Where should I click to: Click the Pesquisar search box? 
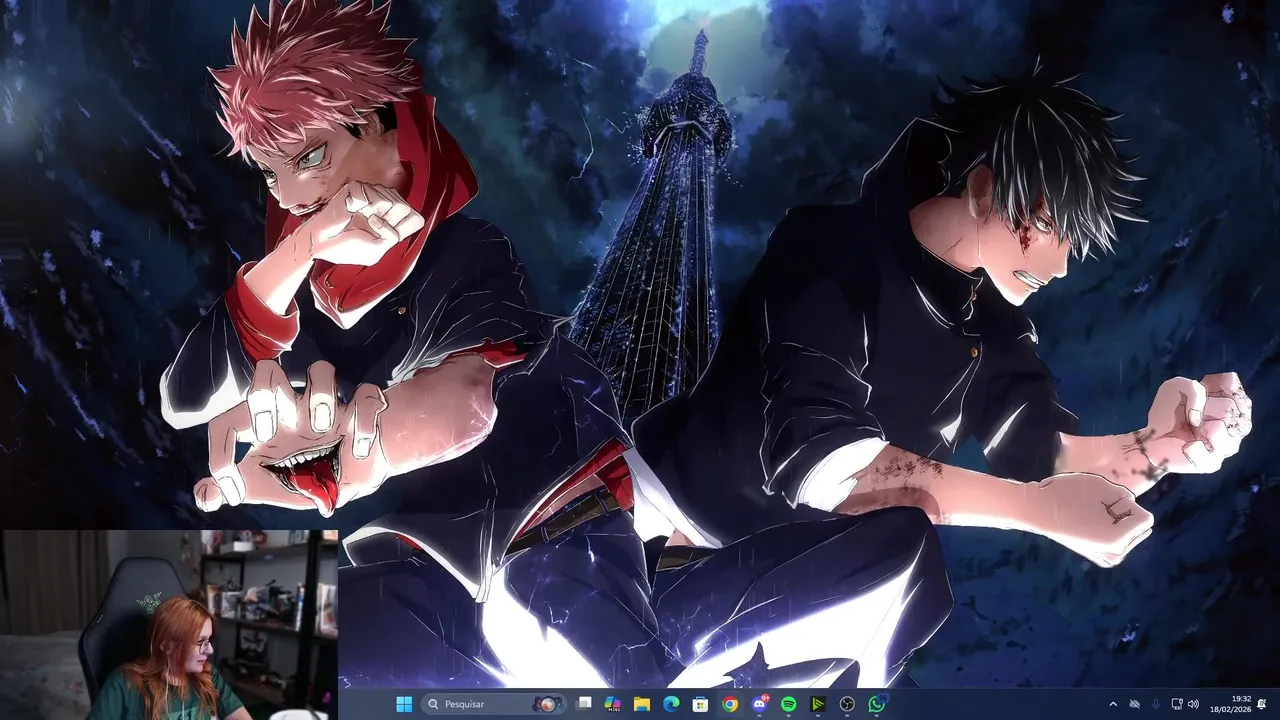click(494, 704)
